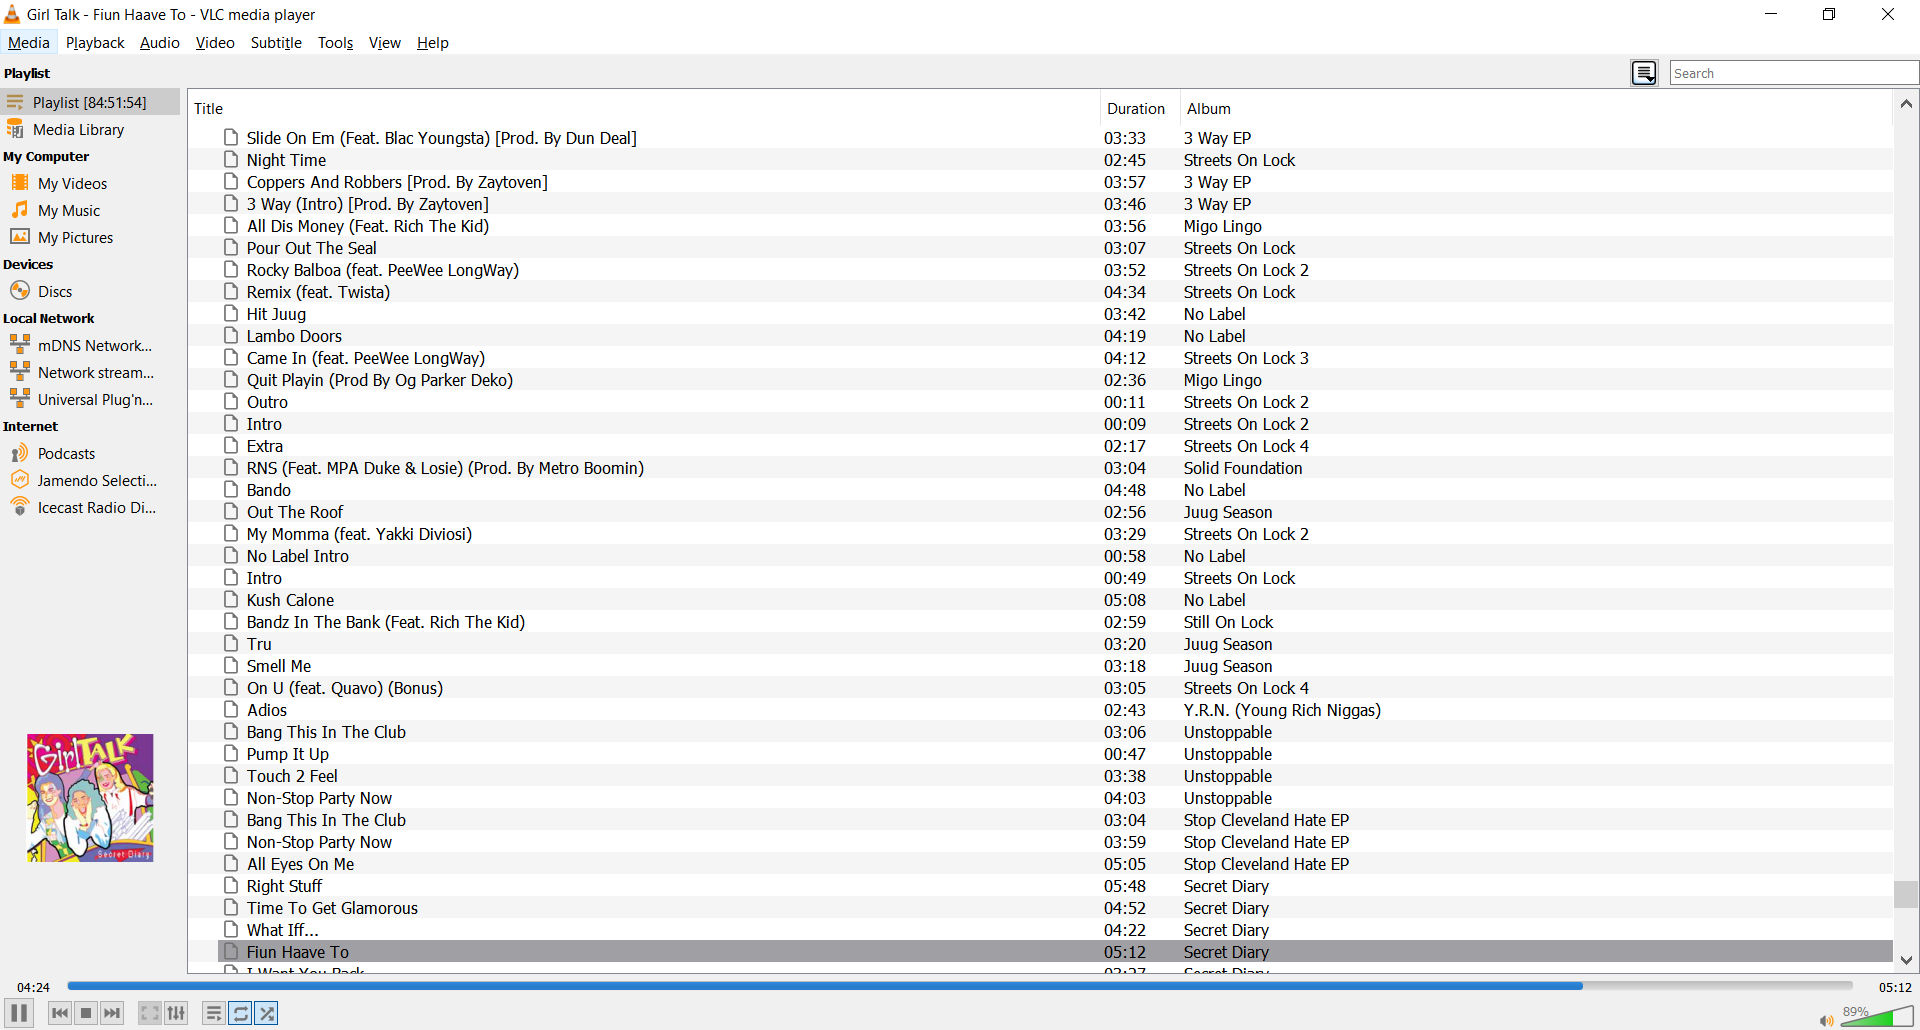This screenshot has height=1030, width=1920.
Task: Open the Playback menu
Action: [95, 43]
